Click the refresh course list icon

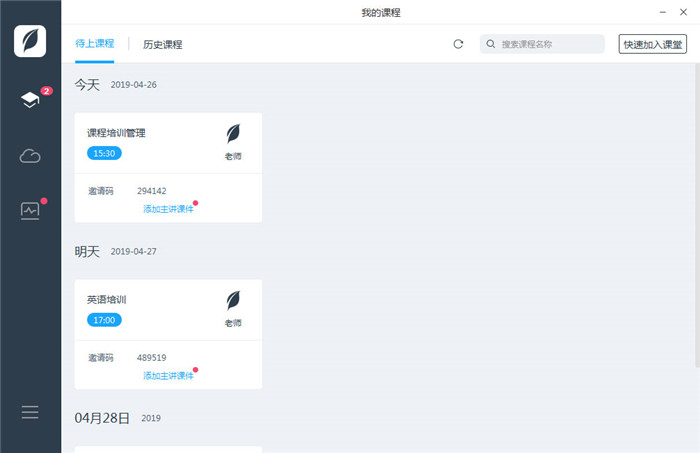[458, 44]
